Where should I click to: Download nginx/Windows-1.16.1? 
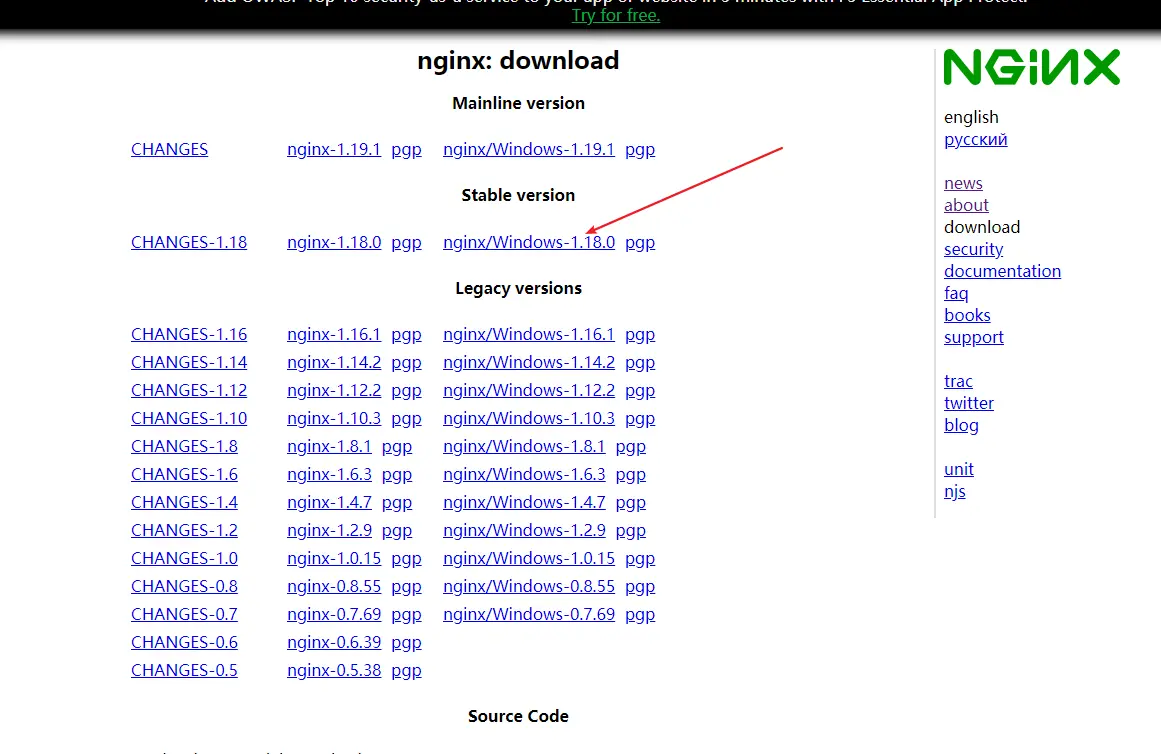[529, 334]
